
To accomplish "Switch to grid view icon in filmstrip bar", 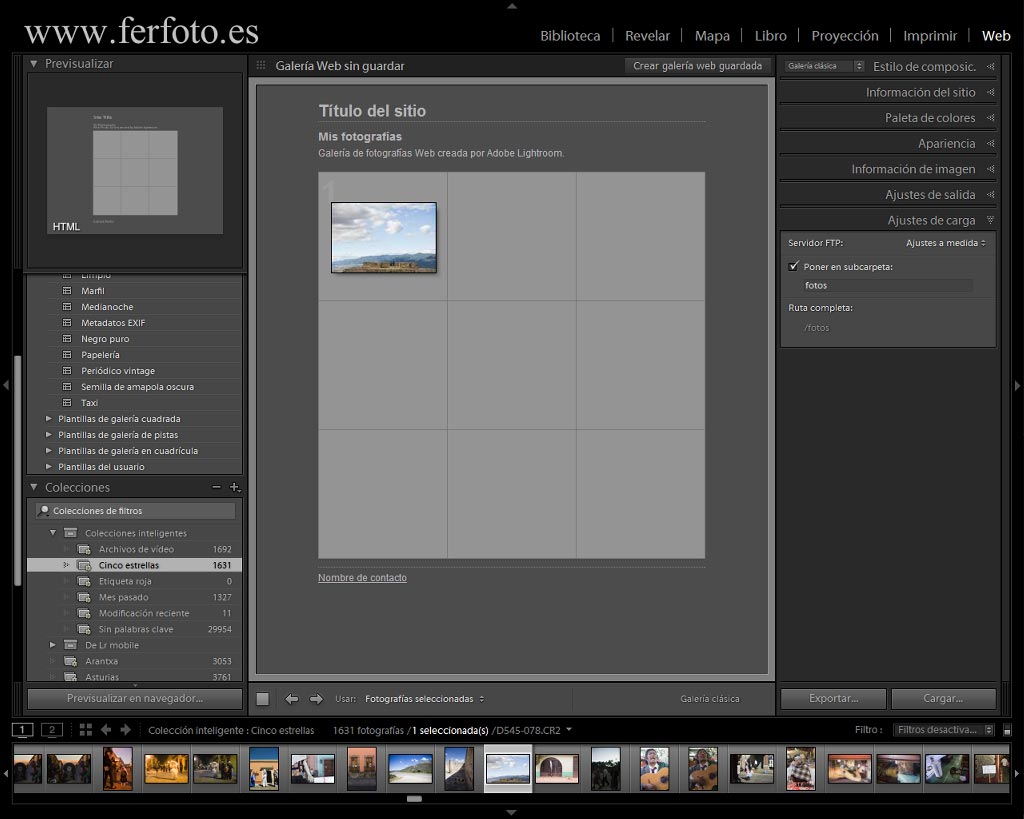I will click(86, 730).
